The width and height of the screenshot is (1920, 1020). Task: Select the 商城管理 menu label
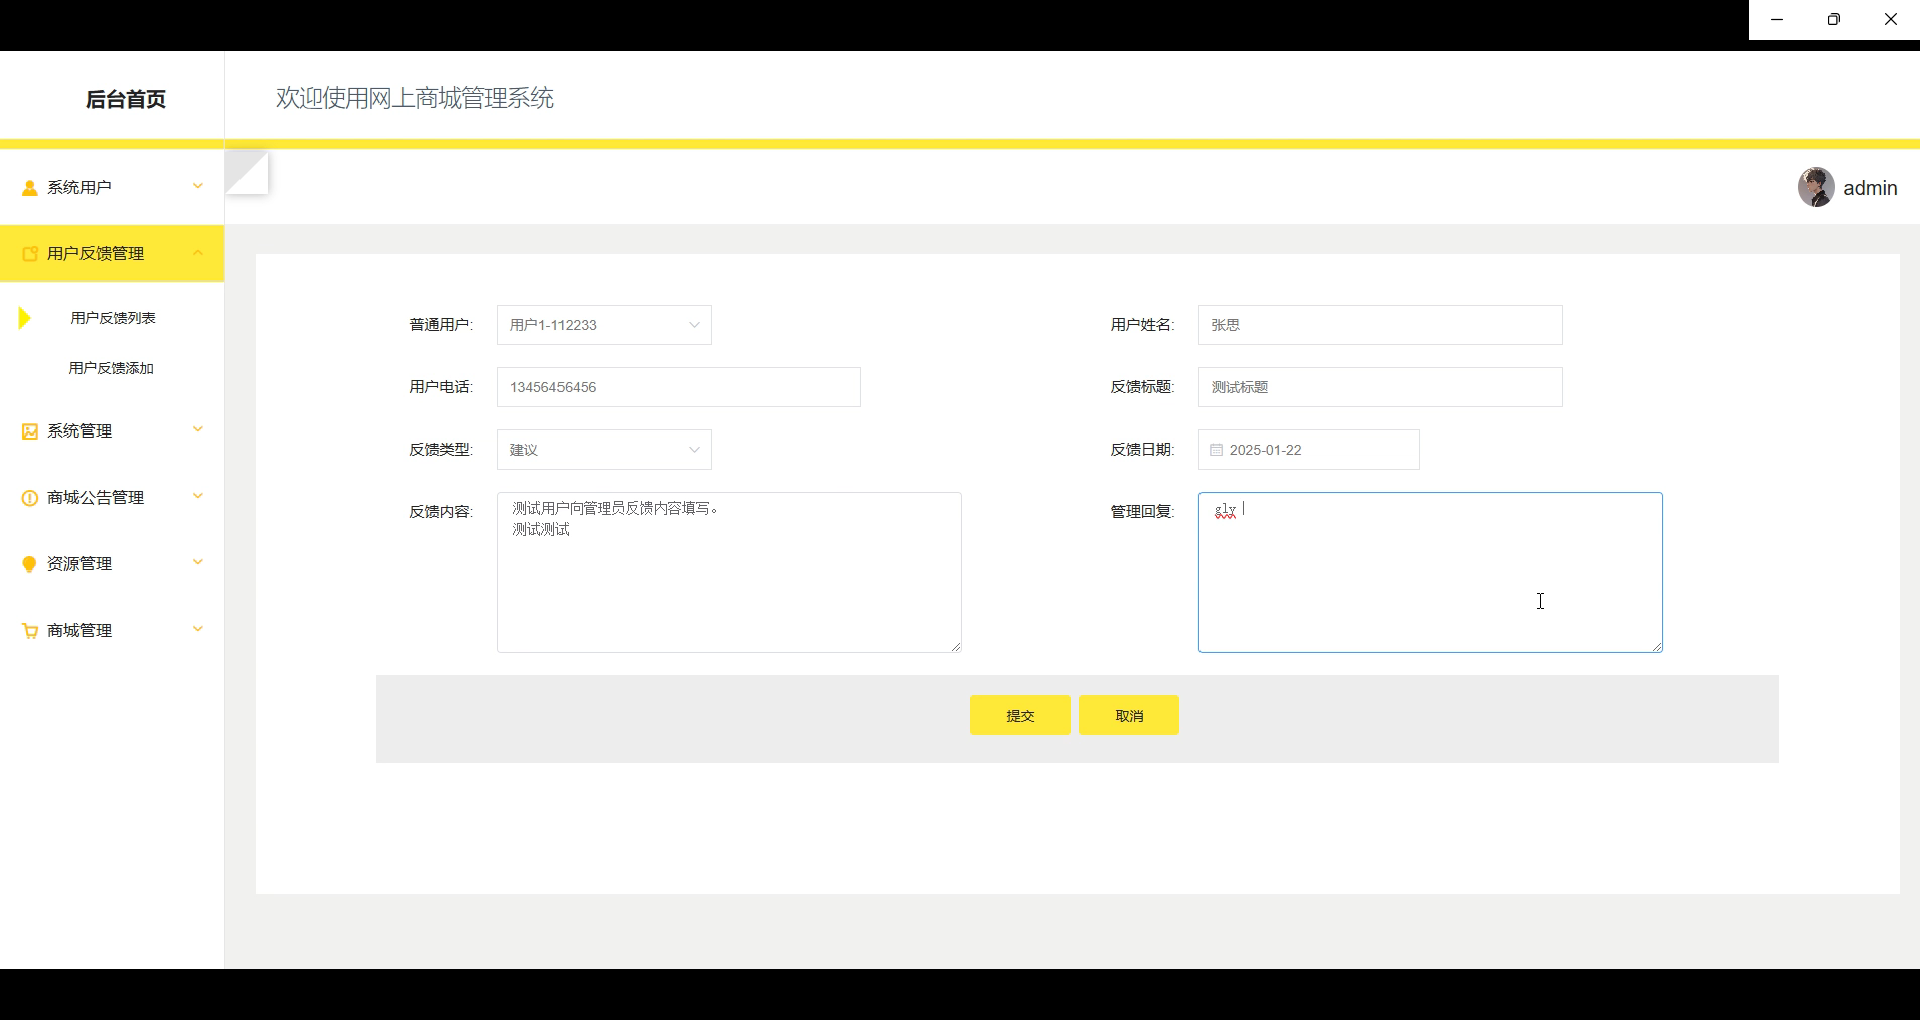(79, 631)
